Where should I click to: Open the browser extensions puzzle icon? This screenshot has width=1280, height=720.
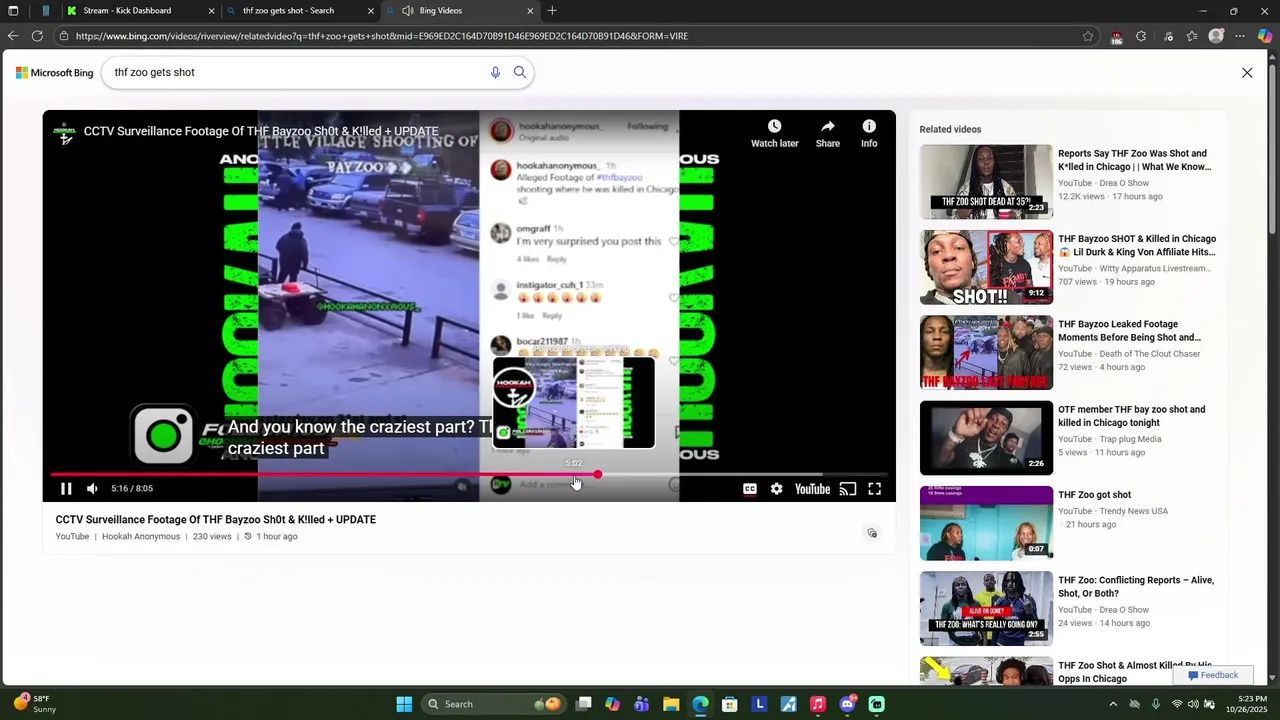coord(1141,36)
